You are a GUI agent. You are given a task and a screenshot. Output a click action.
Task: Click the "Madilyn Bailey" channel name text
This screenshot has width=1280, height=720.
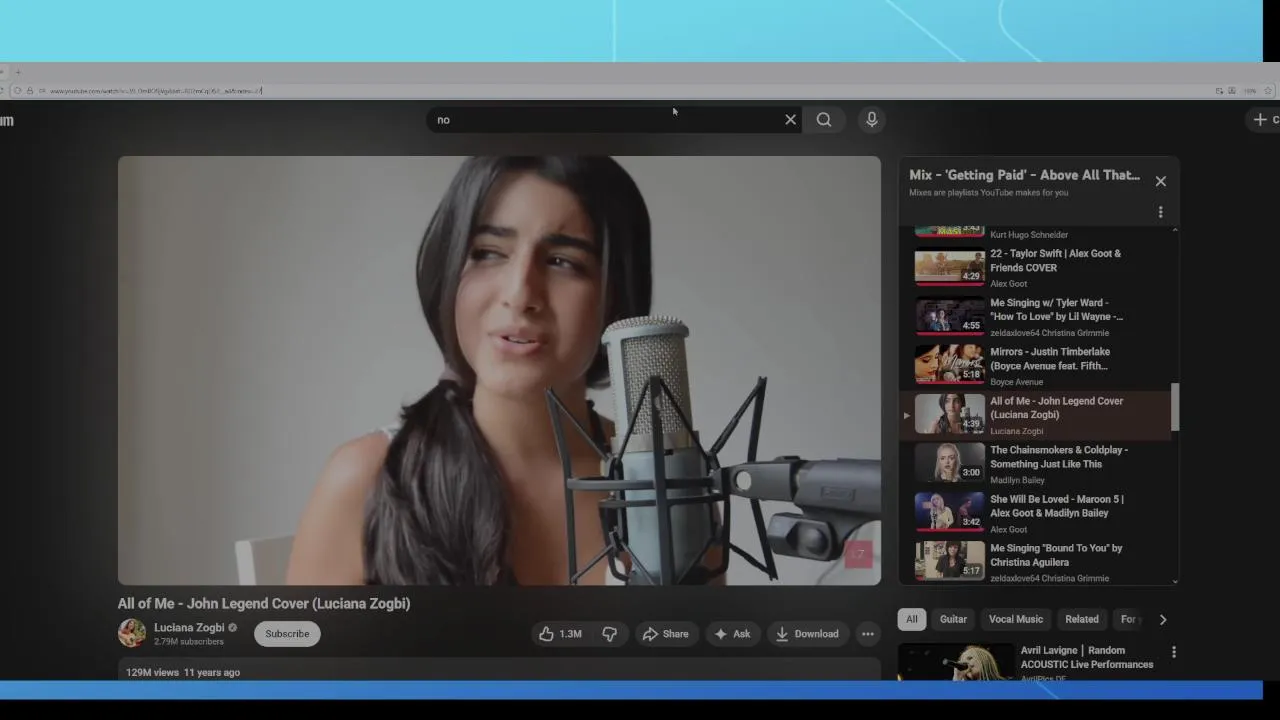coord(1017,480)
